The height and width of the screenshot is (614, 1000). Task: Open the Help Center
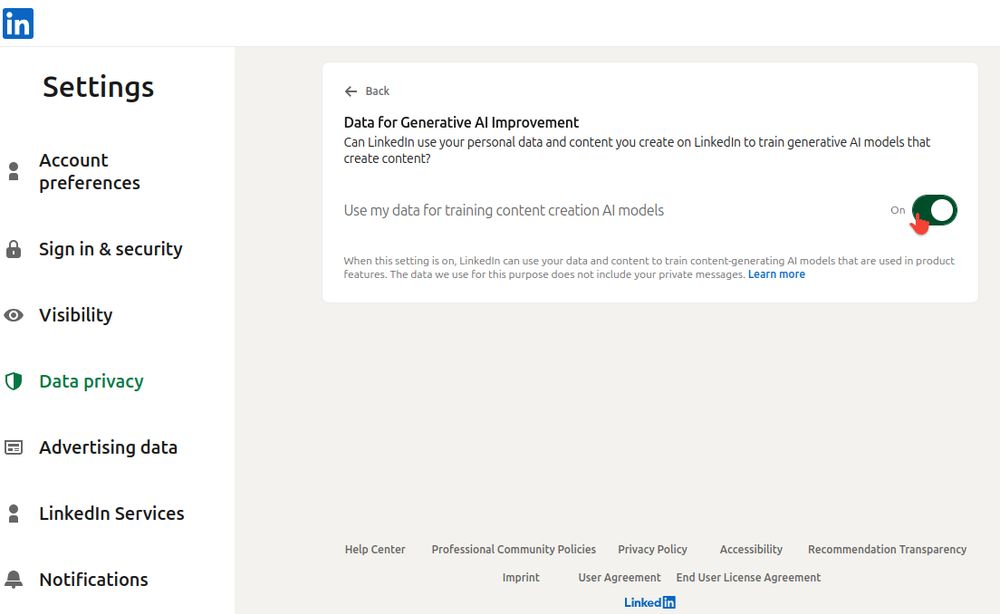375,549
